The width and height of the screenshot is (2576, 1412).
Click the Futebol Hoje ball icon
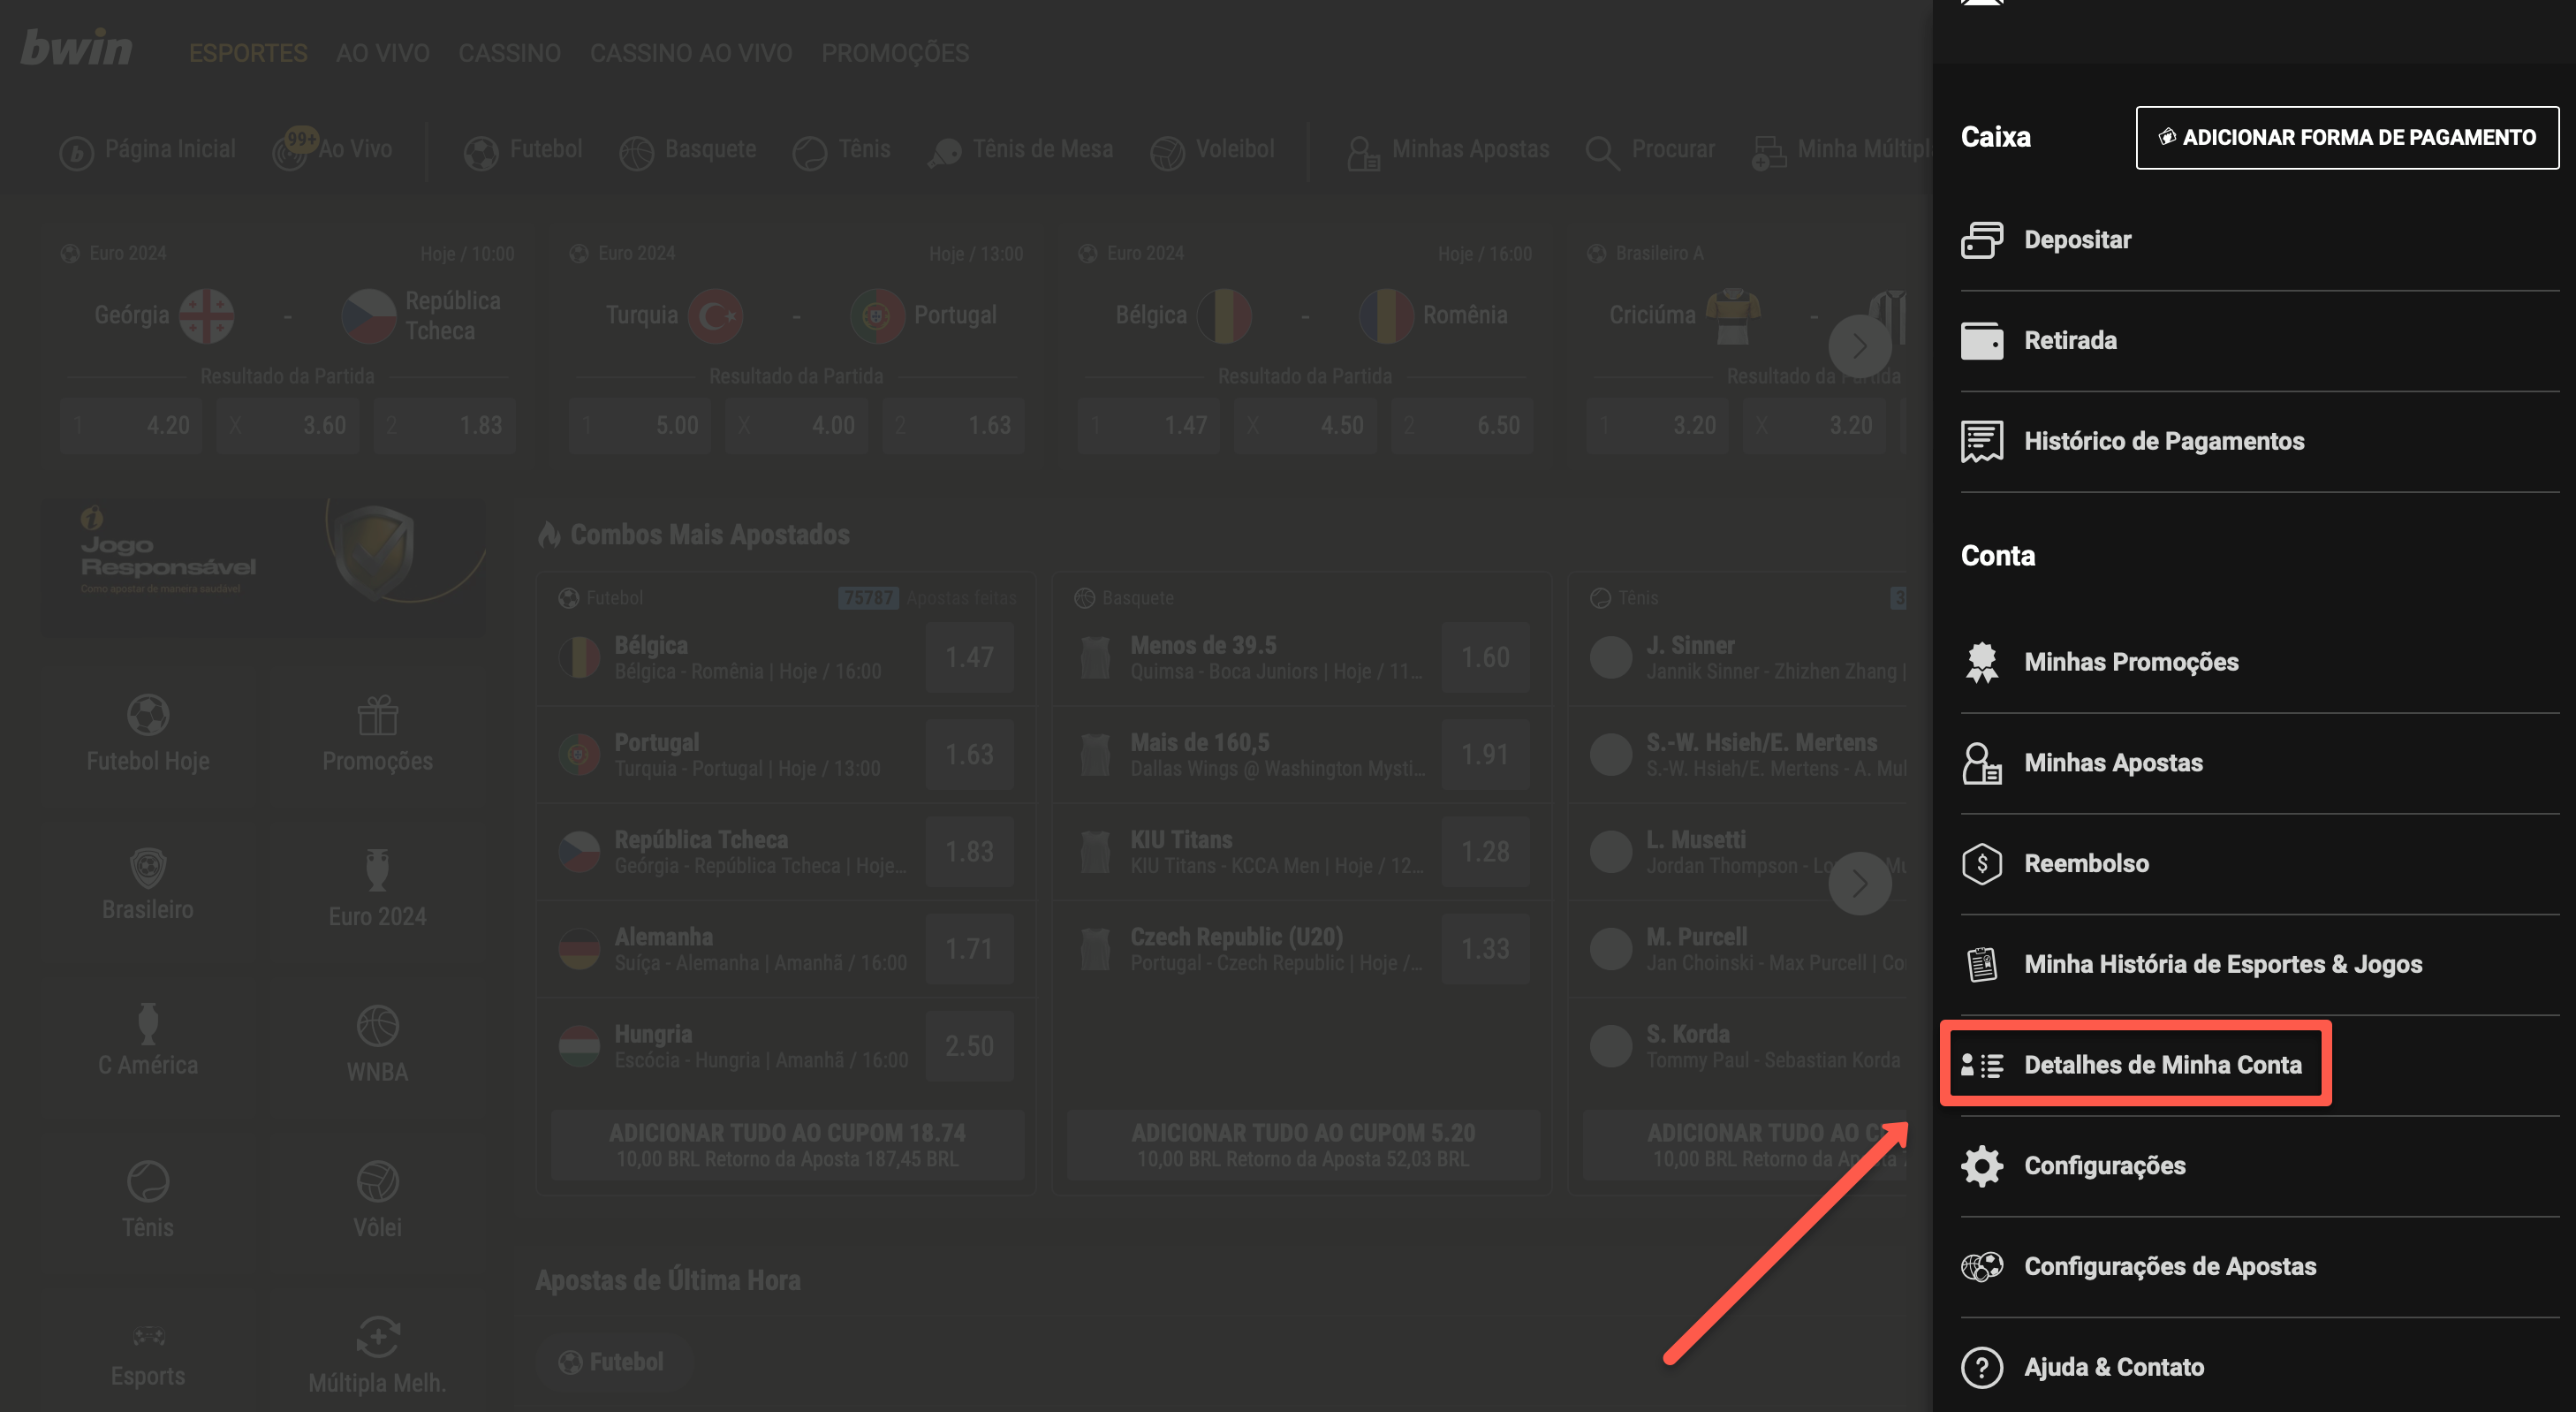148,714
